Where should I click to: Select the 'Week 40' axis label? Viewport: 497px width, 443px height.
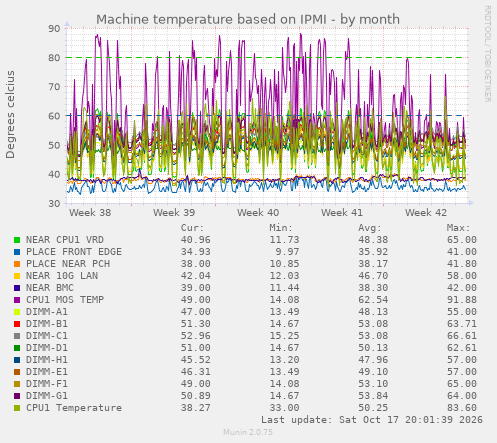point(258,213)
